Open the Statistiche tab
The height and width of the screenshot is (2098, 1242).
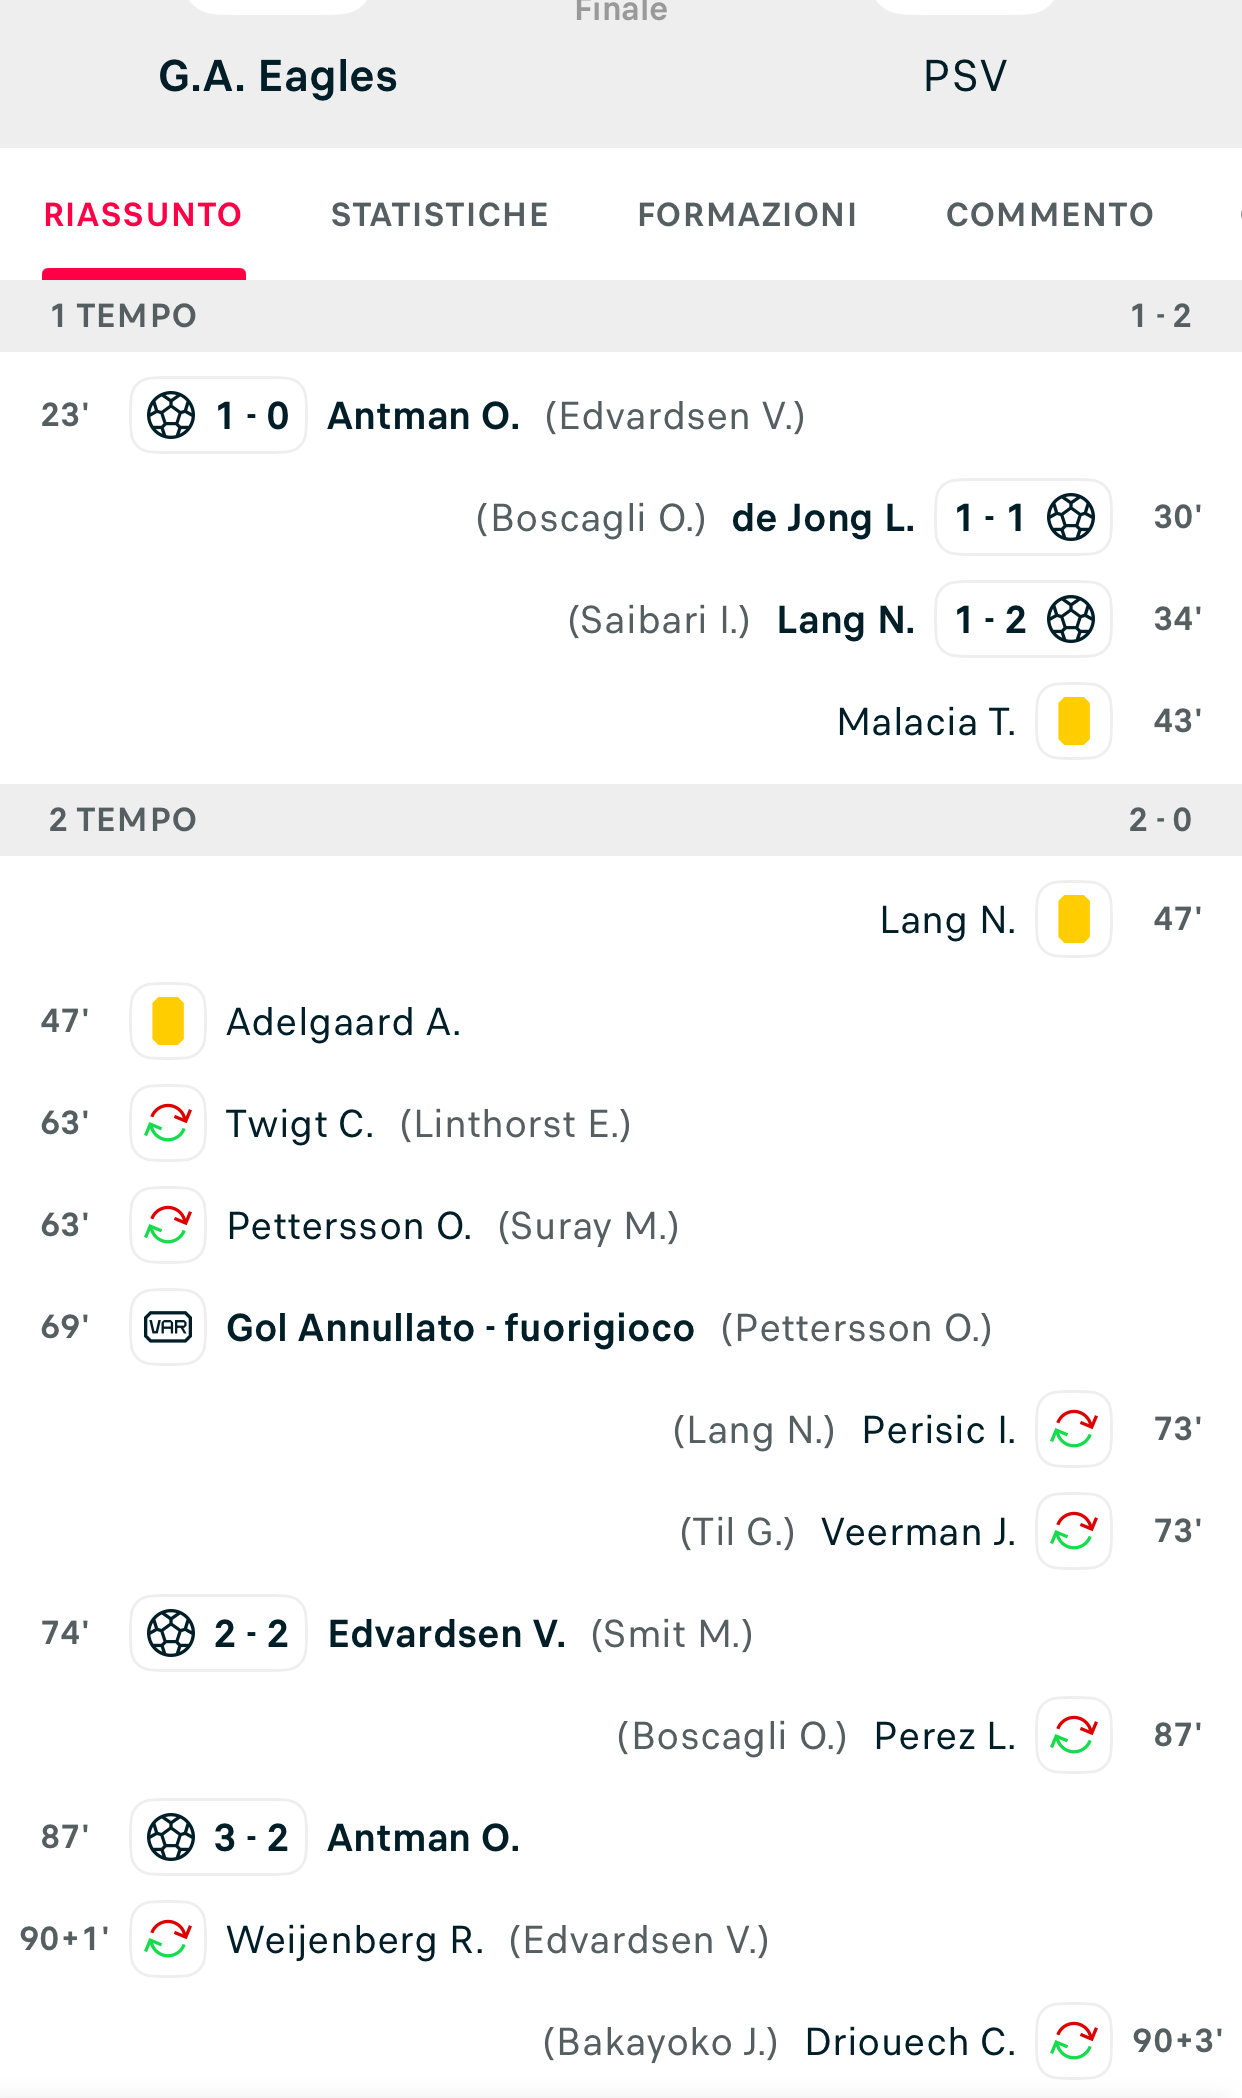coord(439,214)
